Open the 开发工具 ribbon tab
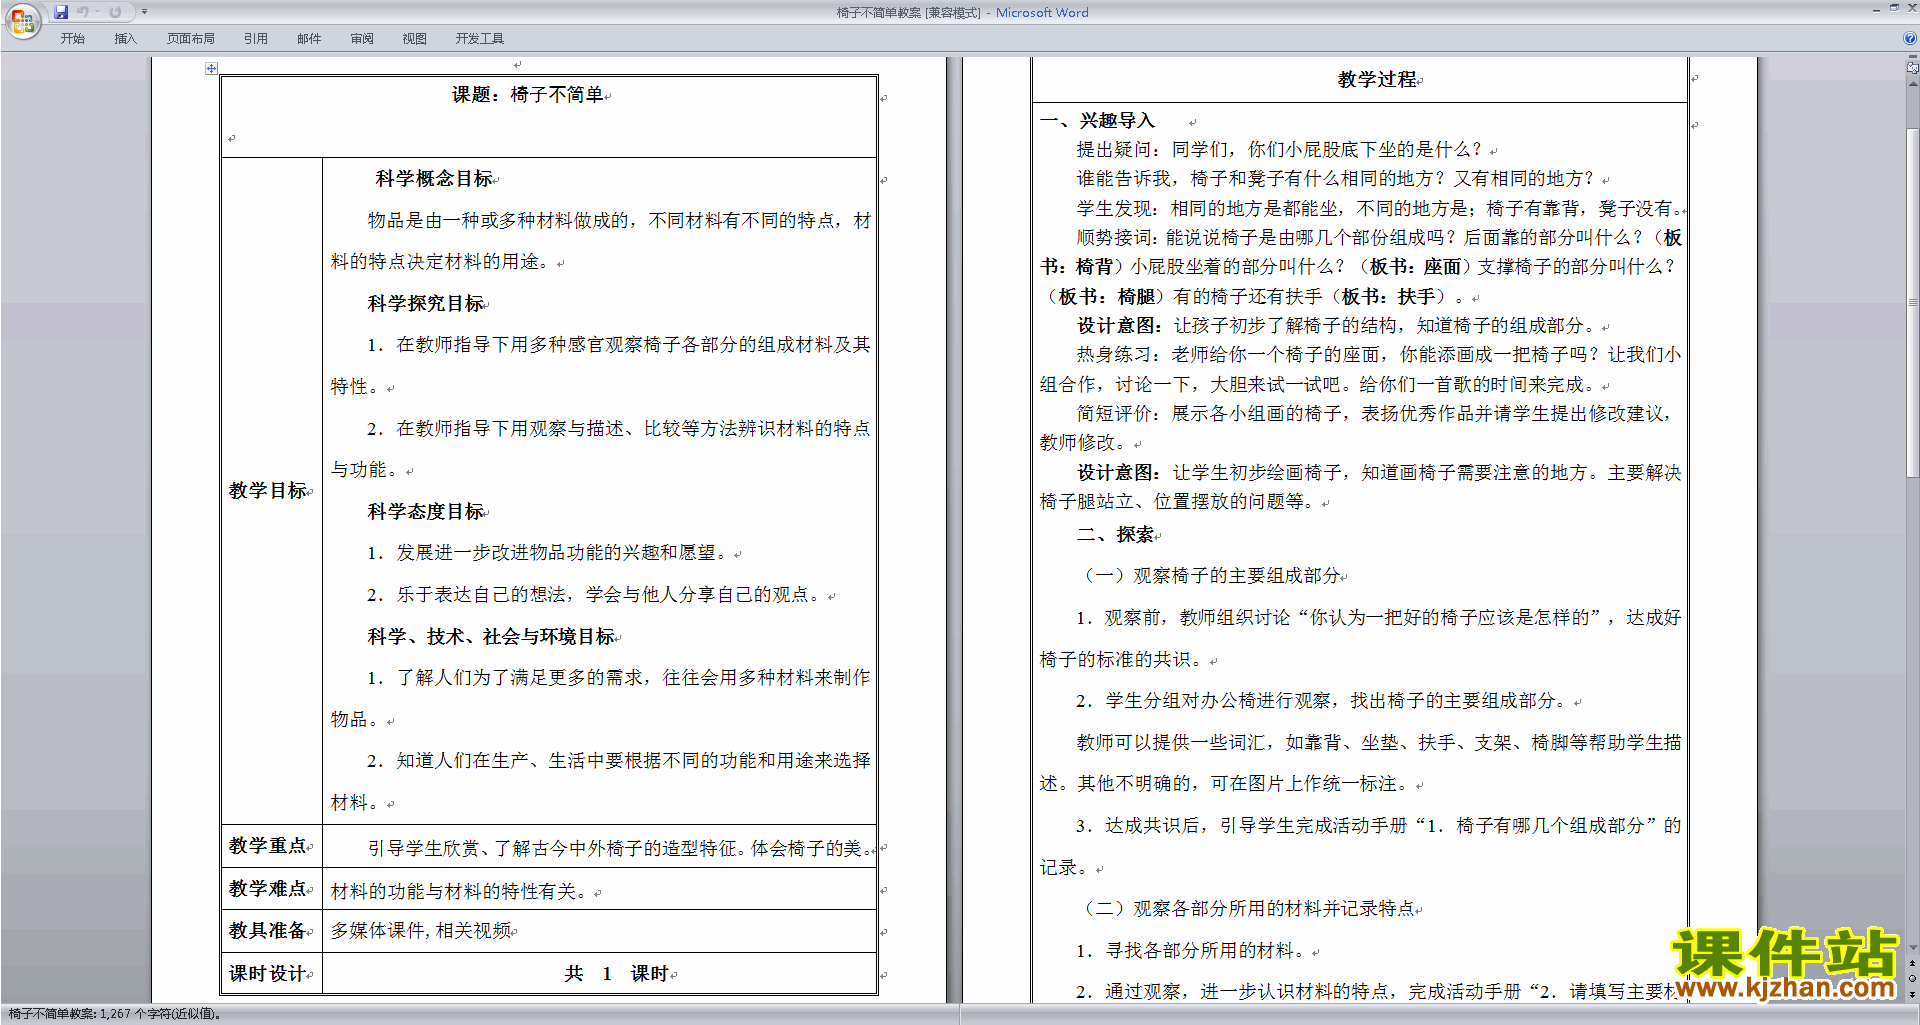The image size is (1920, 1025). (480, 39)
